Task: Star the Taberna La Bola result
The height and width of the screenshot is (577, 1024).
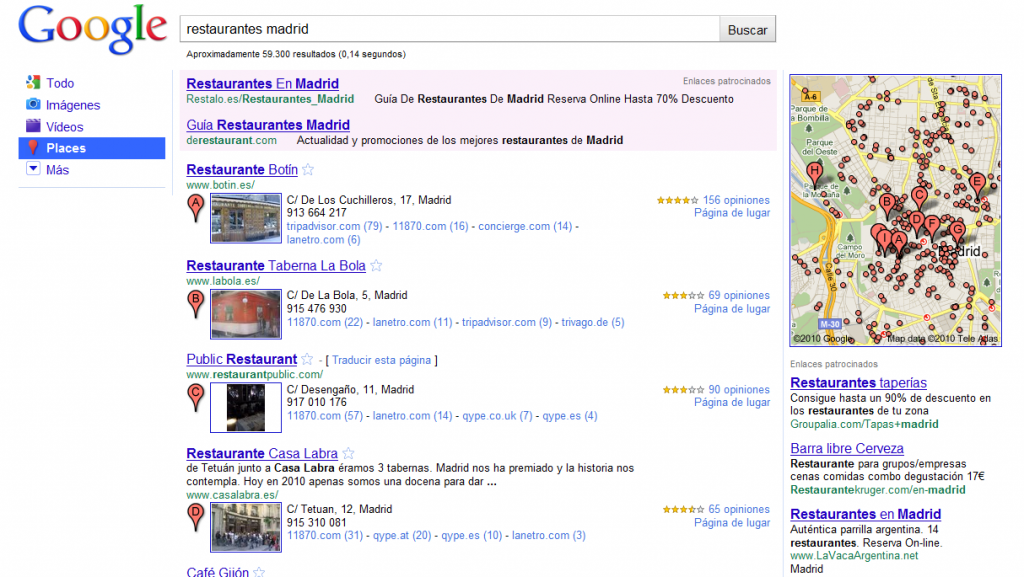Action: (376, 265)
